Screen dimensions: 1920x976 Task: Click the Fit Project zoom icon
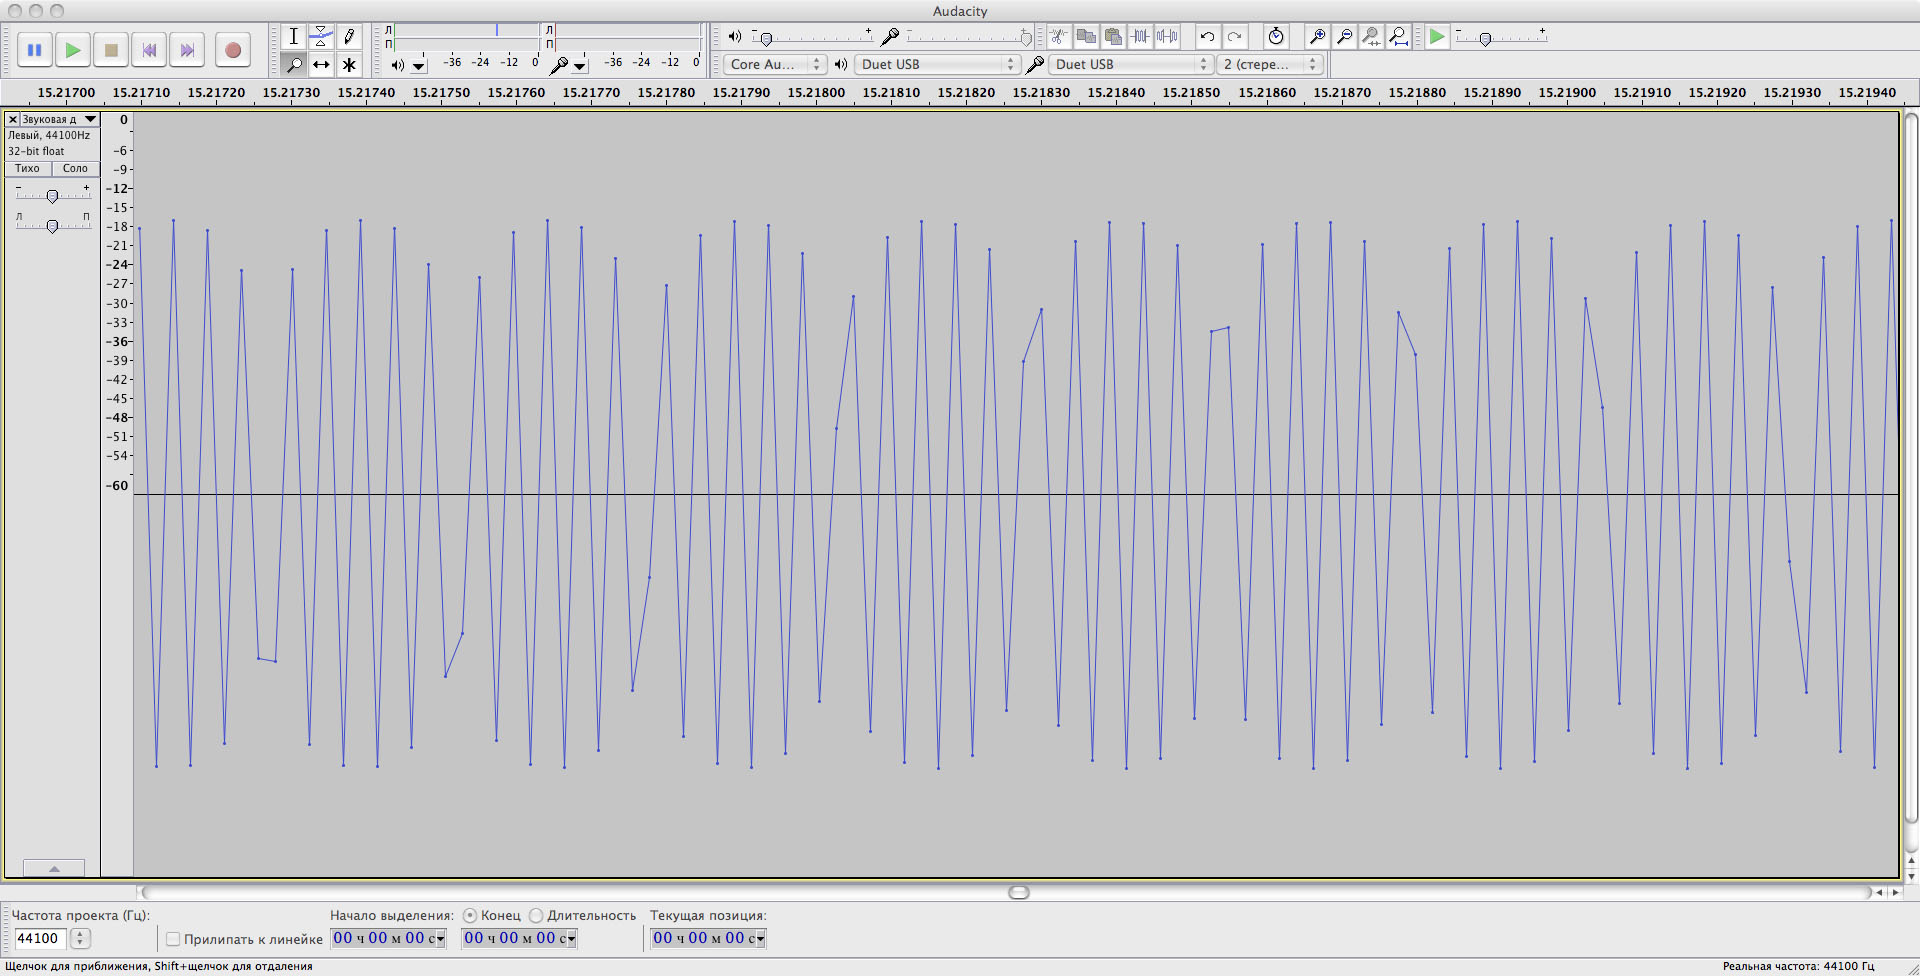(x=1399, y=37)
